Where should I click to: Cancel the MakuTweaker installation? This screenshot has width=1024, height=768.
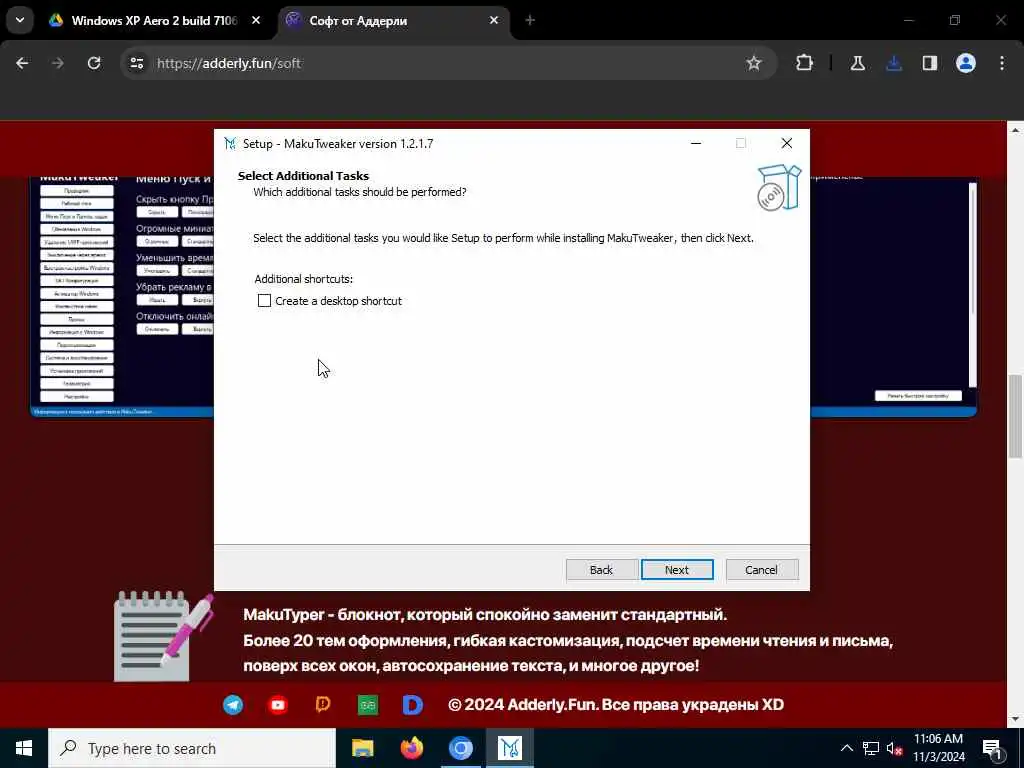(761, 569)
